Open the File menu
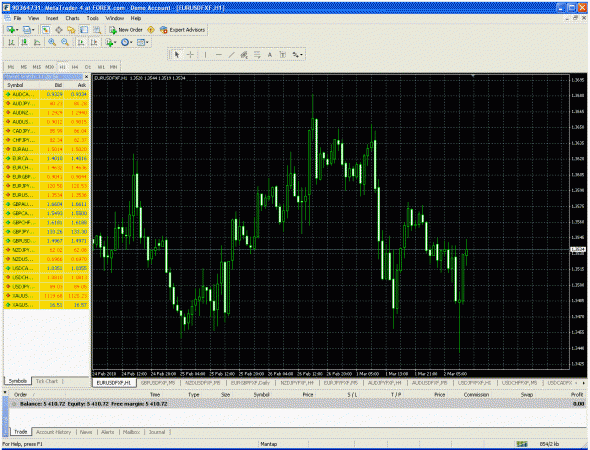The height and width of the screenshot is (450, 590). click(17, 18)
